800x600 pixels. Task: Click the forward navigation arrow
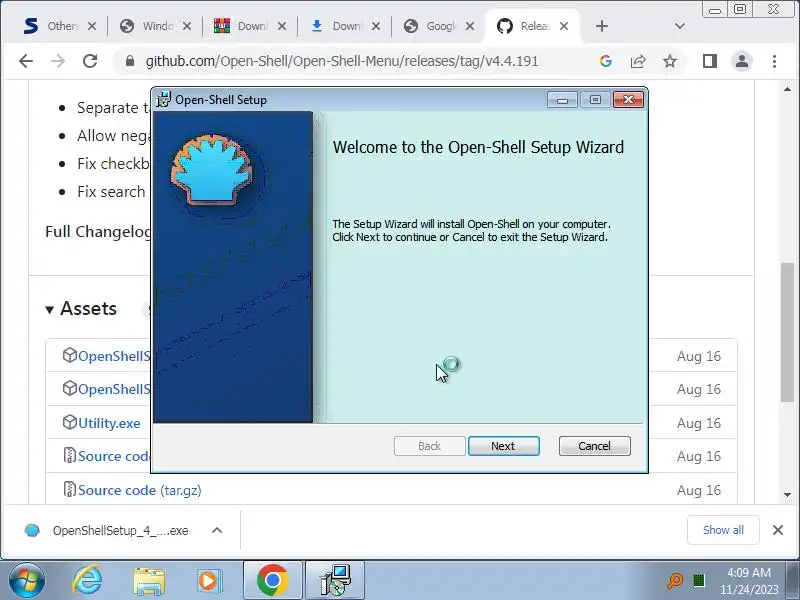(x=58, y=61)
